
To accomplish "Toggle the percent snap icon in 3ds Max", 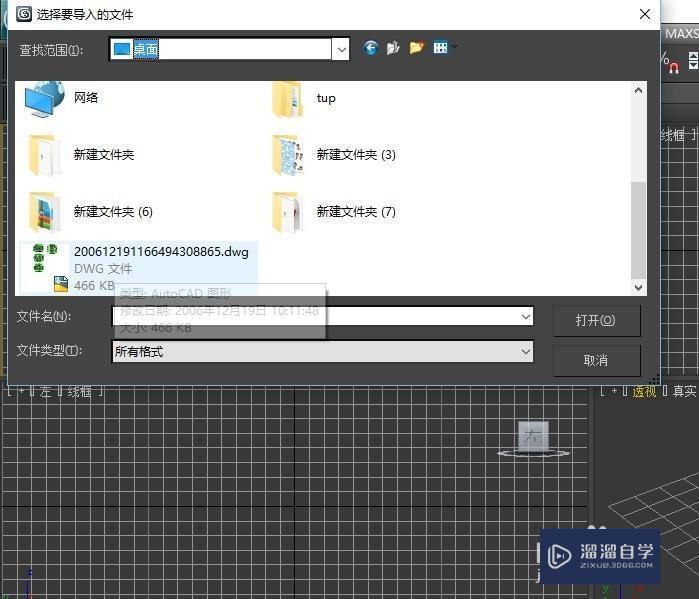I will pyautogui.click(x=670, y=62).
